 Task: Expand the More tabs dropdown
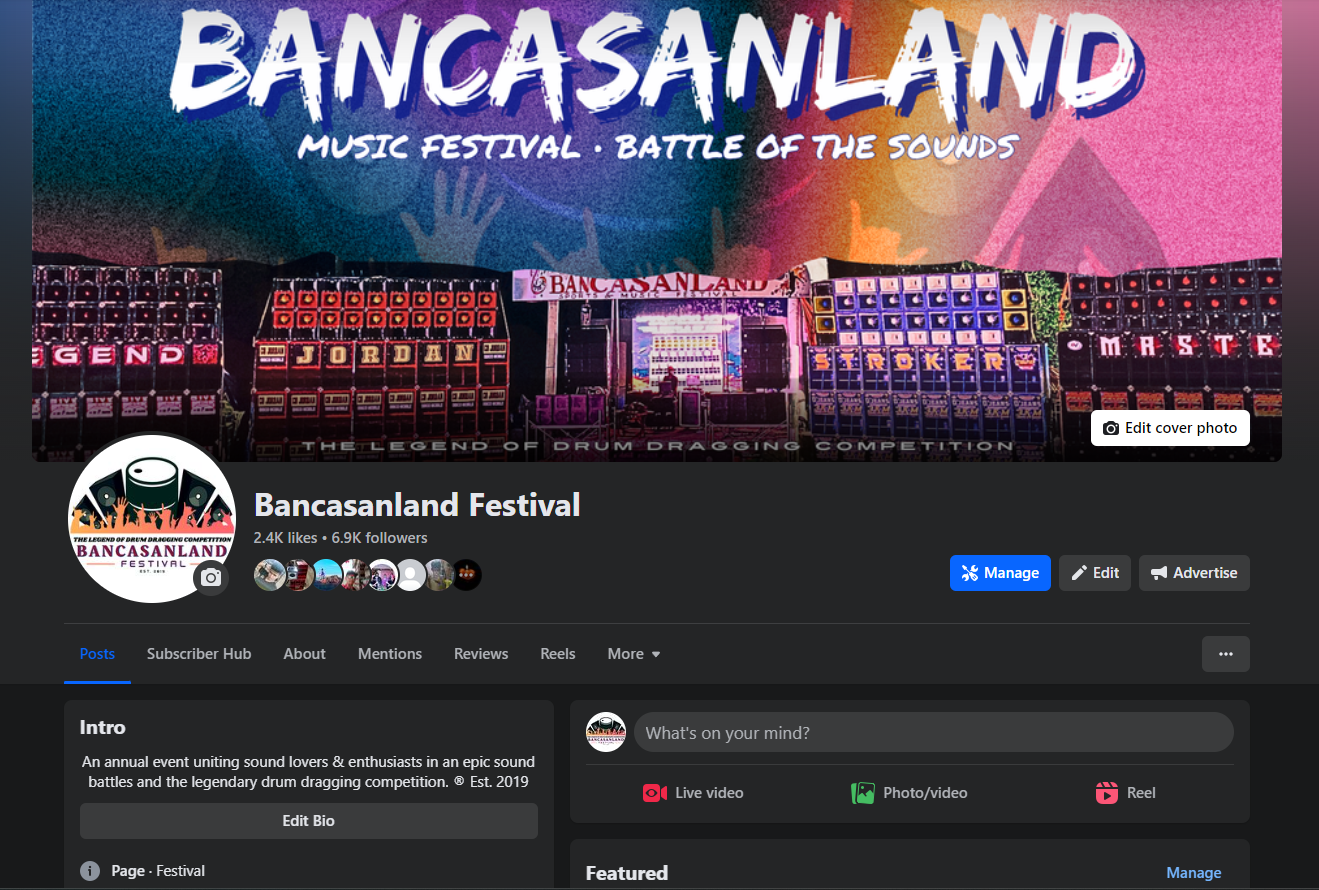[x=634, y=654]
